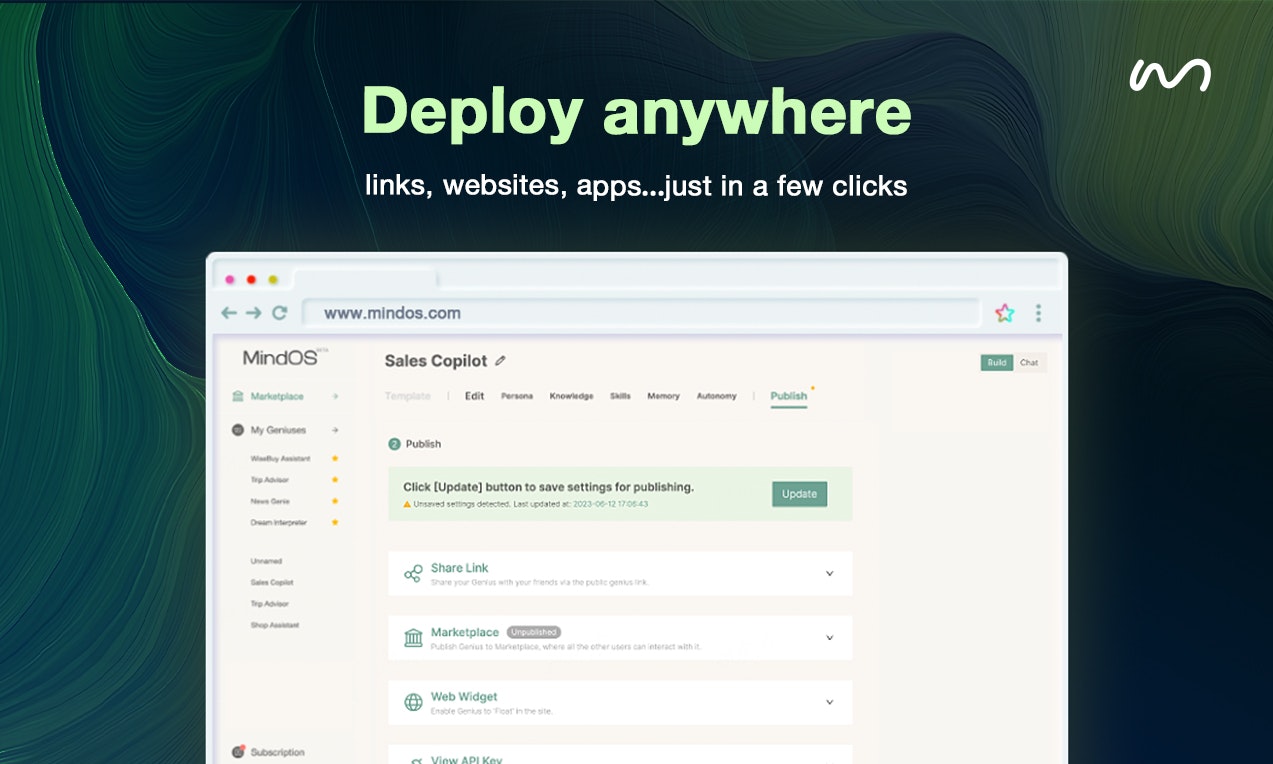The width and height of the screenshot is (1273, 764).
Task: Select Dream Interpreter in the sidebar
Action: (278, 523)
